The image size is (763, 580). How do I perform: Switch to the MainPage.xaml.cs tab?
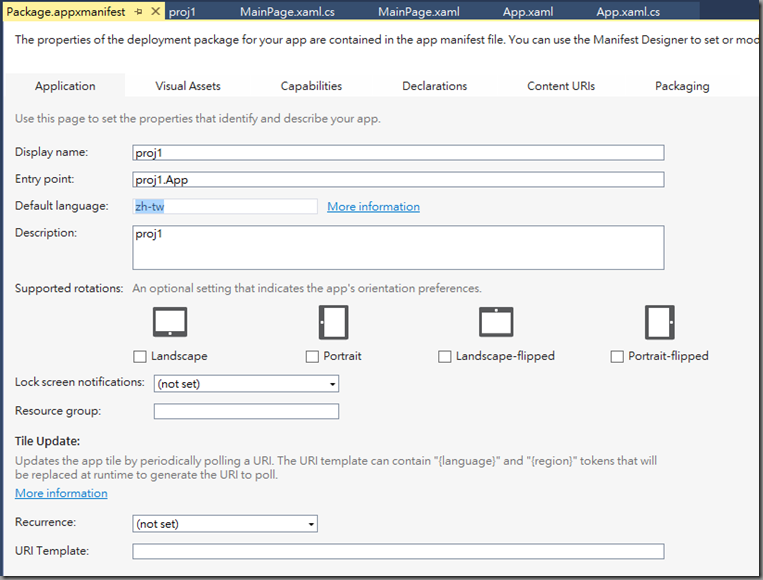point(287,12)
